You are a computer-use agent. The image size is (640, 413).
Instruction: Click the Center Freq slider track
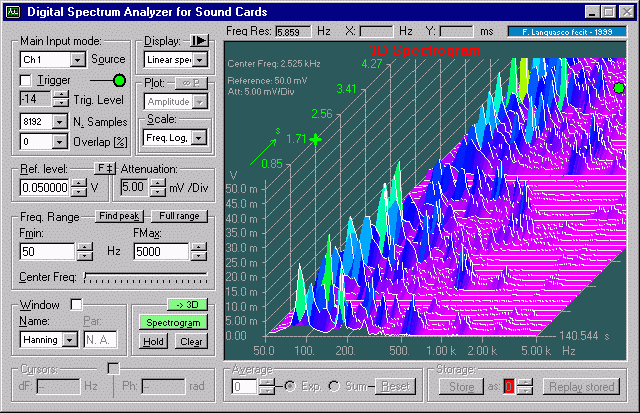(x=146, y=276)
